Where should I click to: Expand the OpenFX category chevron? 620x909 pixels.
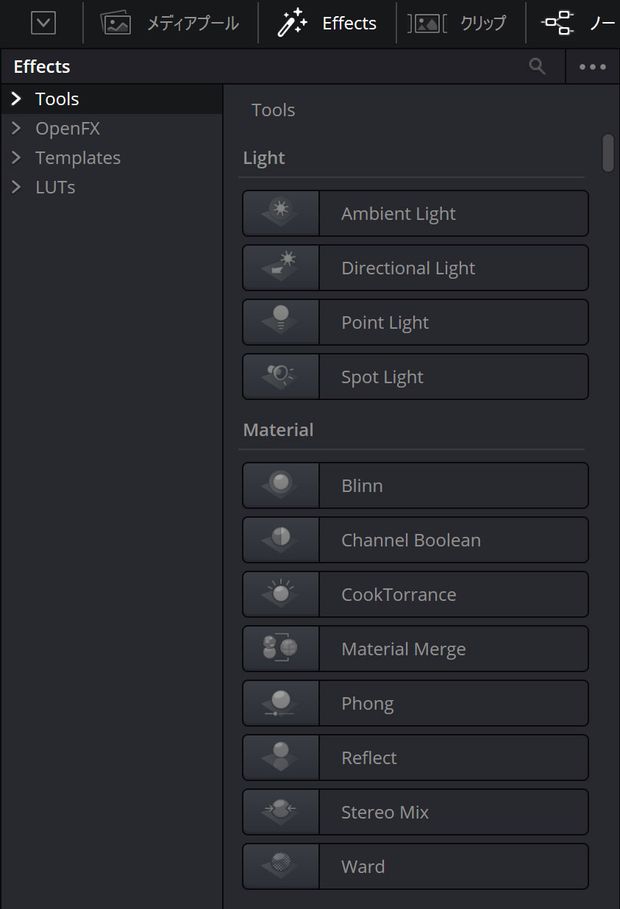[16, 128]
